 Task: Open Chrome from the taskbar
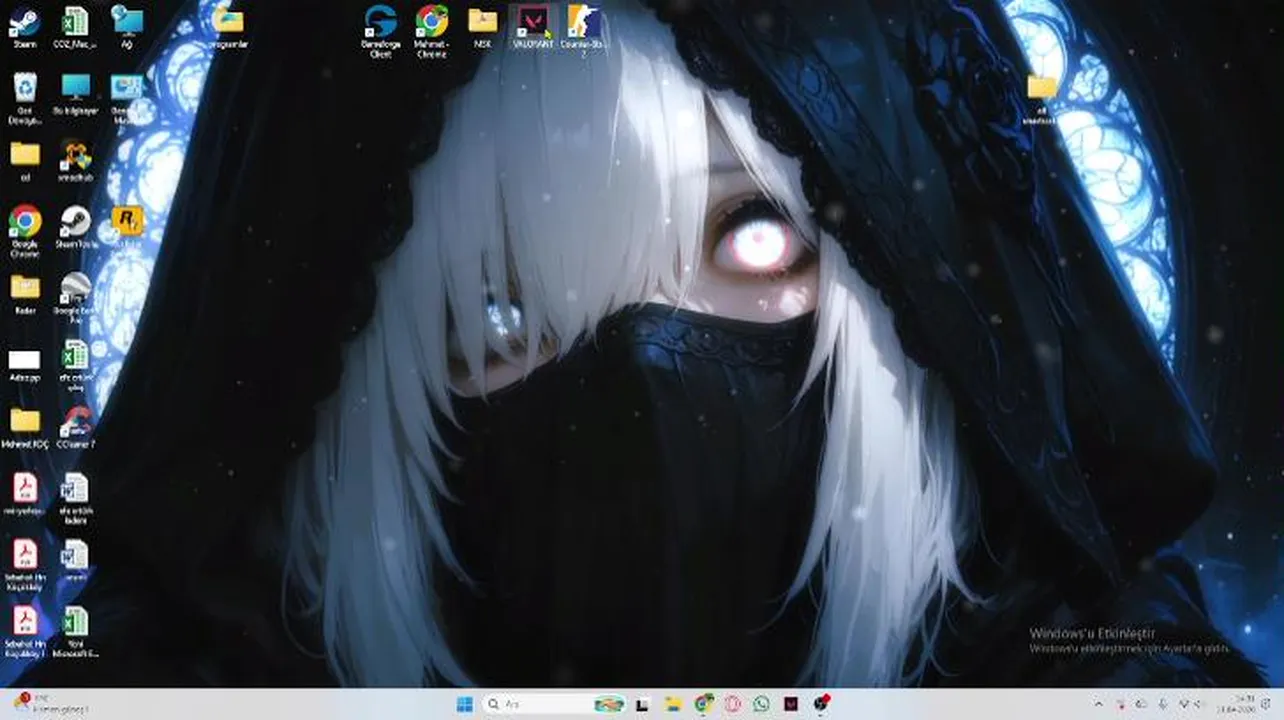click(x=704, y=704)
